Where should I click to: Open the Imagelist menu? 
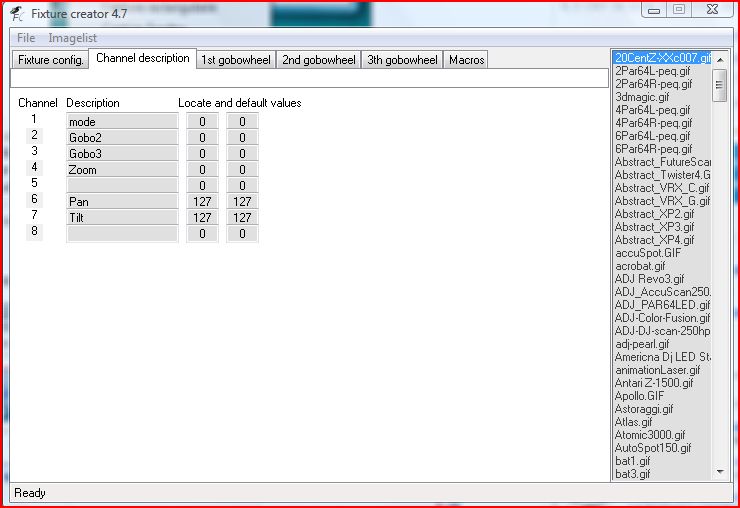(73, 37)
